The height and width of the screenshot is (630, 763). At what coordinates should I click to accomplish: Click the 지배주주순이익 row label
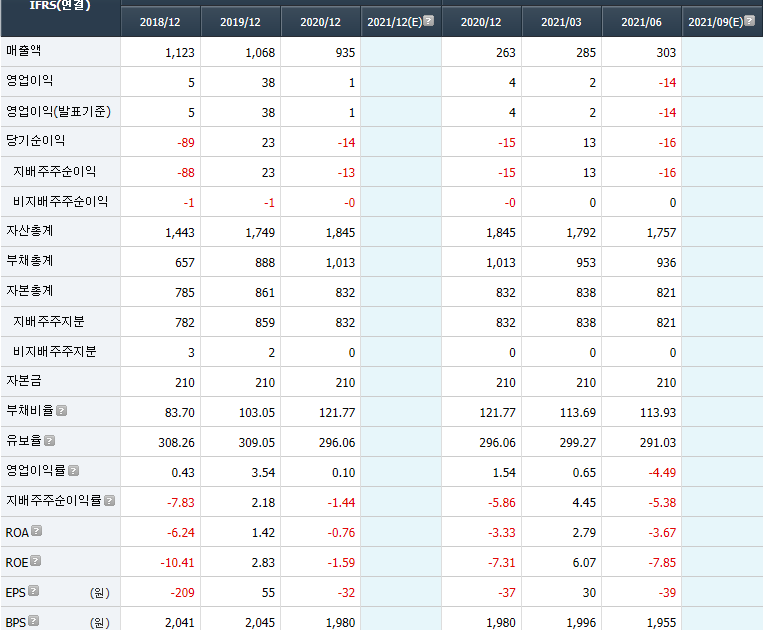pyautogui.click(x=54, y=171)
